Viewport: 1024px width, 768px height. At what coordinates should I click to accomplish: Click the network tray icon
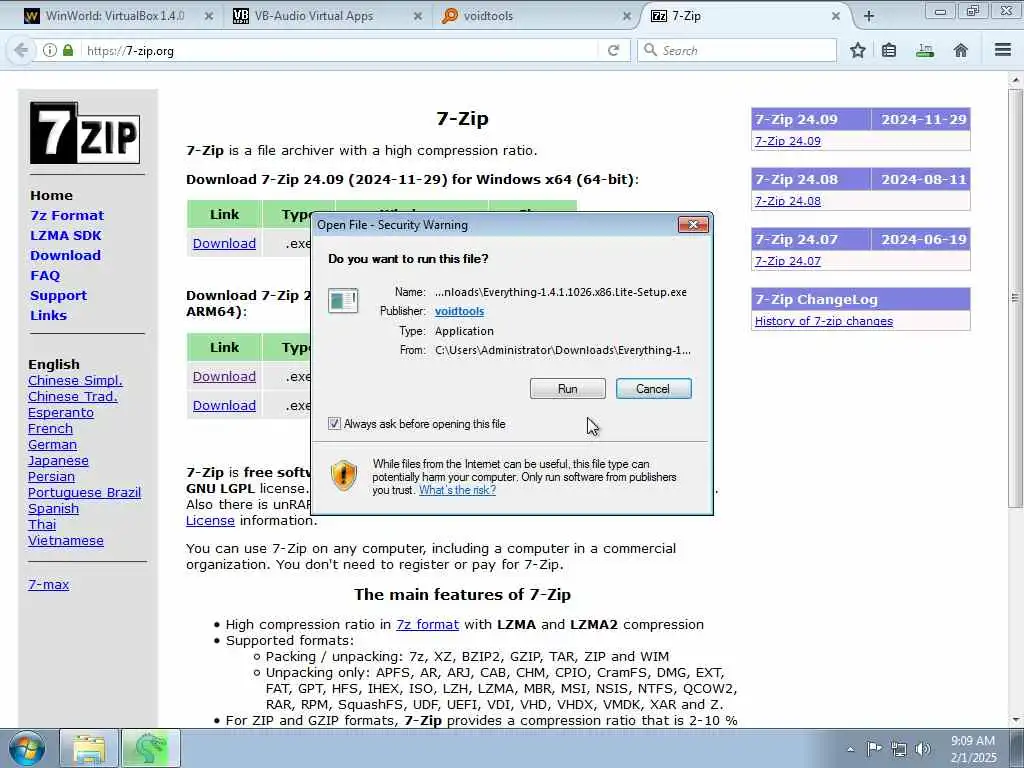[899, 749]
